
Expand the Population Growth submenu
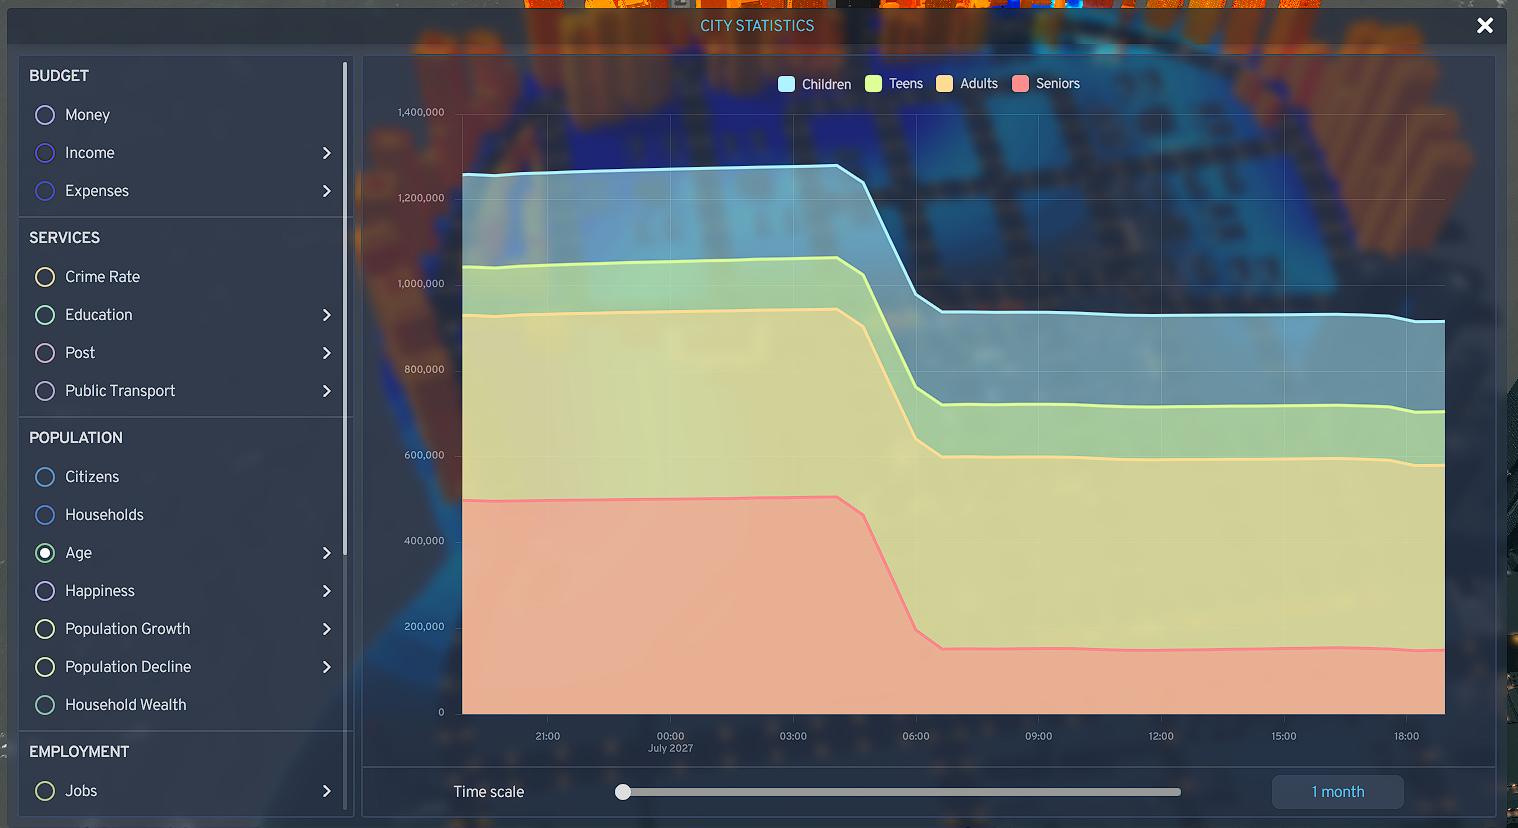[x=326, y=629]
